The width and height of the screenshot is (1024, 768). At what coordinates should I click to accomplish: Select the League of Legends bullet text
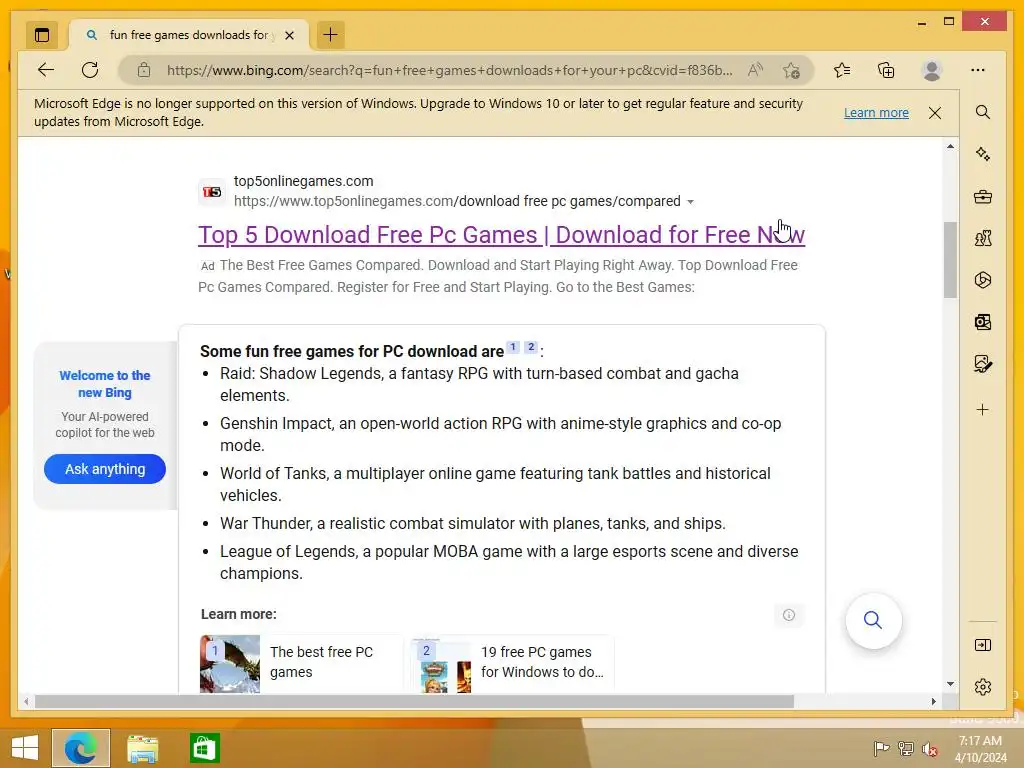click(x=509, y=562)
